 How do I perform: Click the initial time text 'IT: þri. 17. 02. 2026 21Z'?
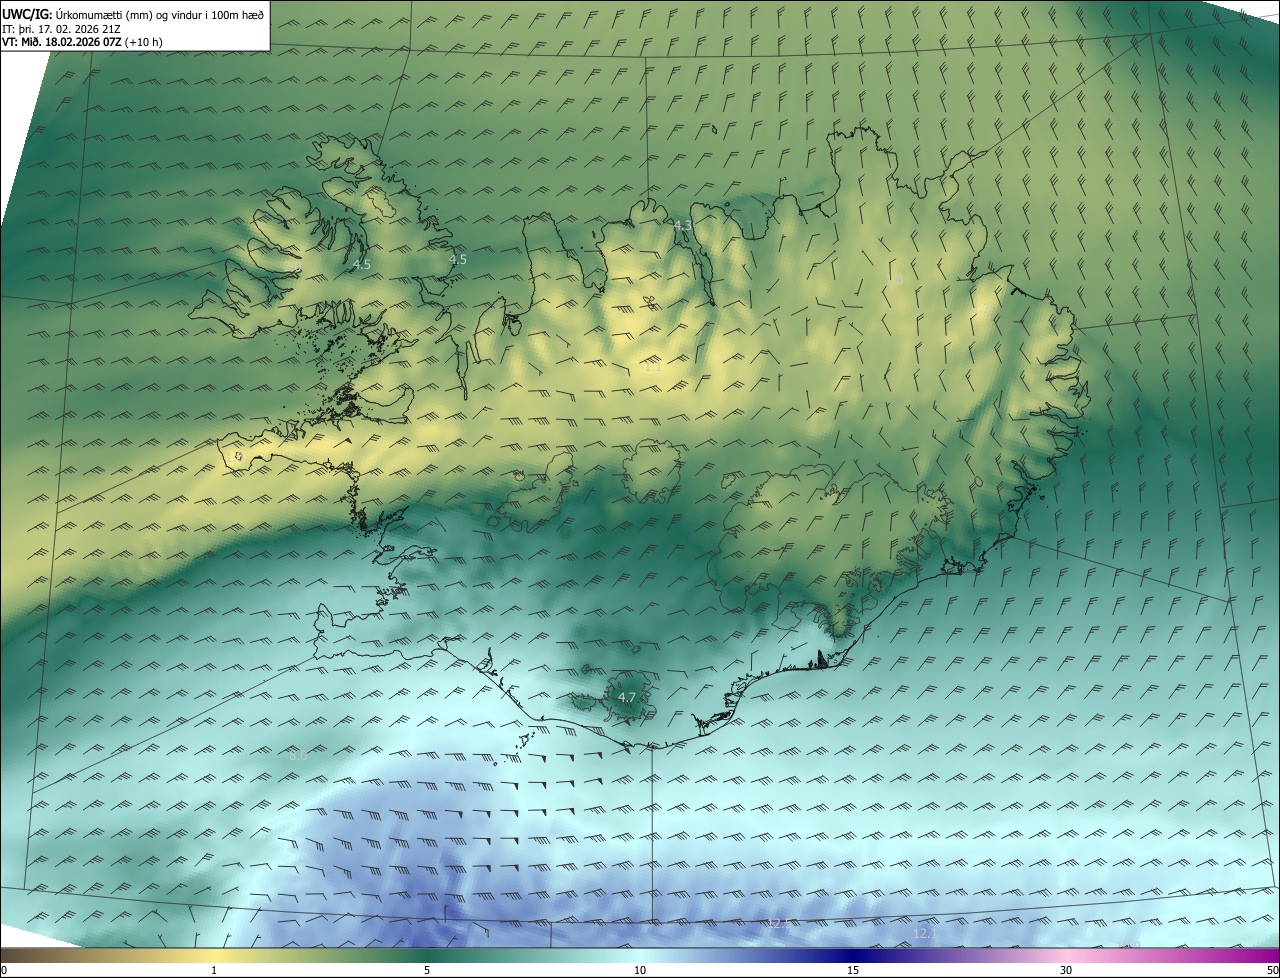[62, 28]
